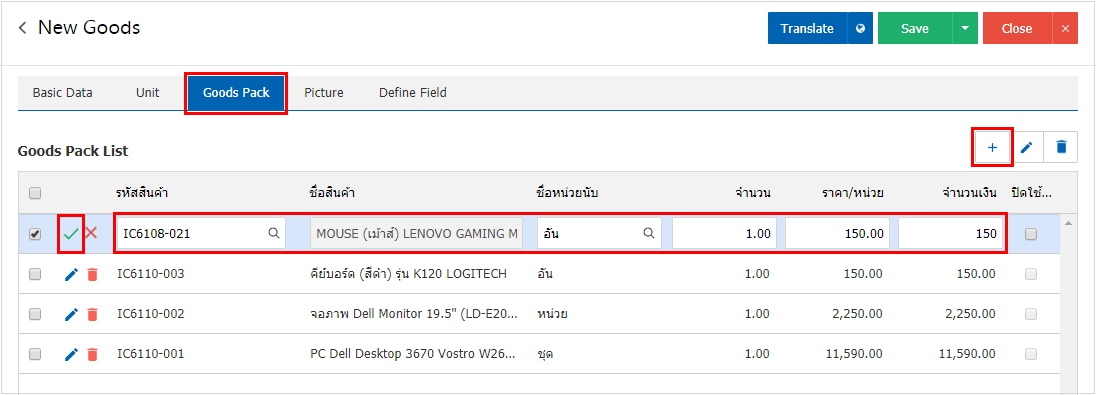This screenshot has height=395, width=1096.
Task: Click the Translate button
Action: point(807,29)
